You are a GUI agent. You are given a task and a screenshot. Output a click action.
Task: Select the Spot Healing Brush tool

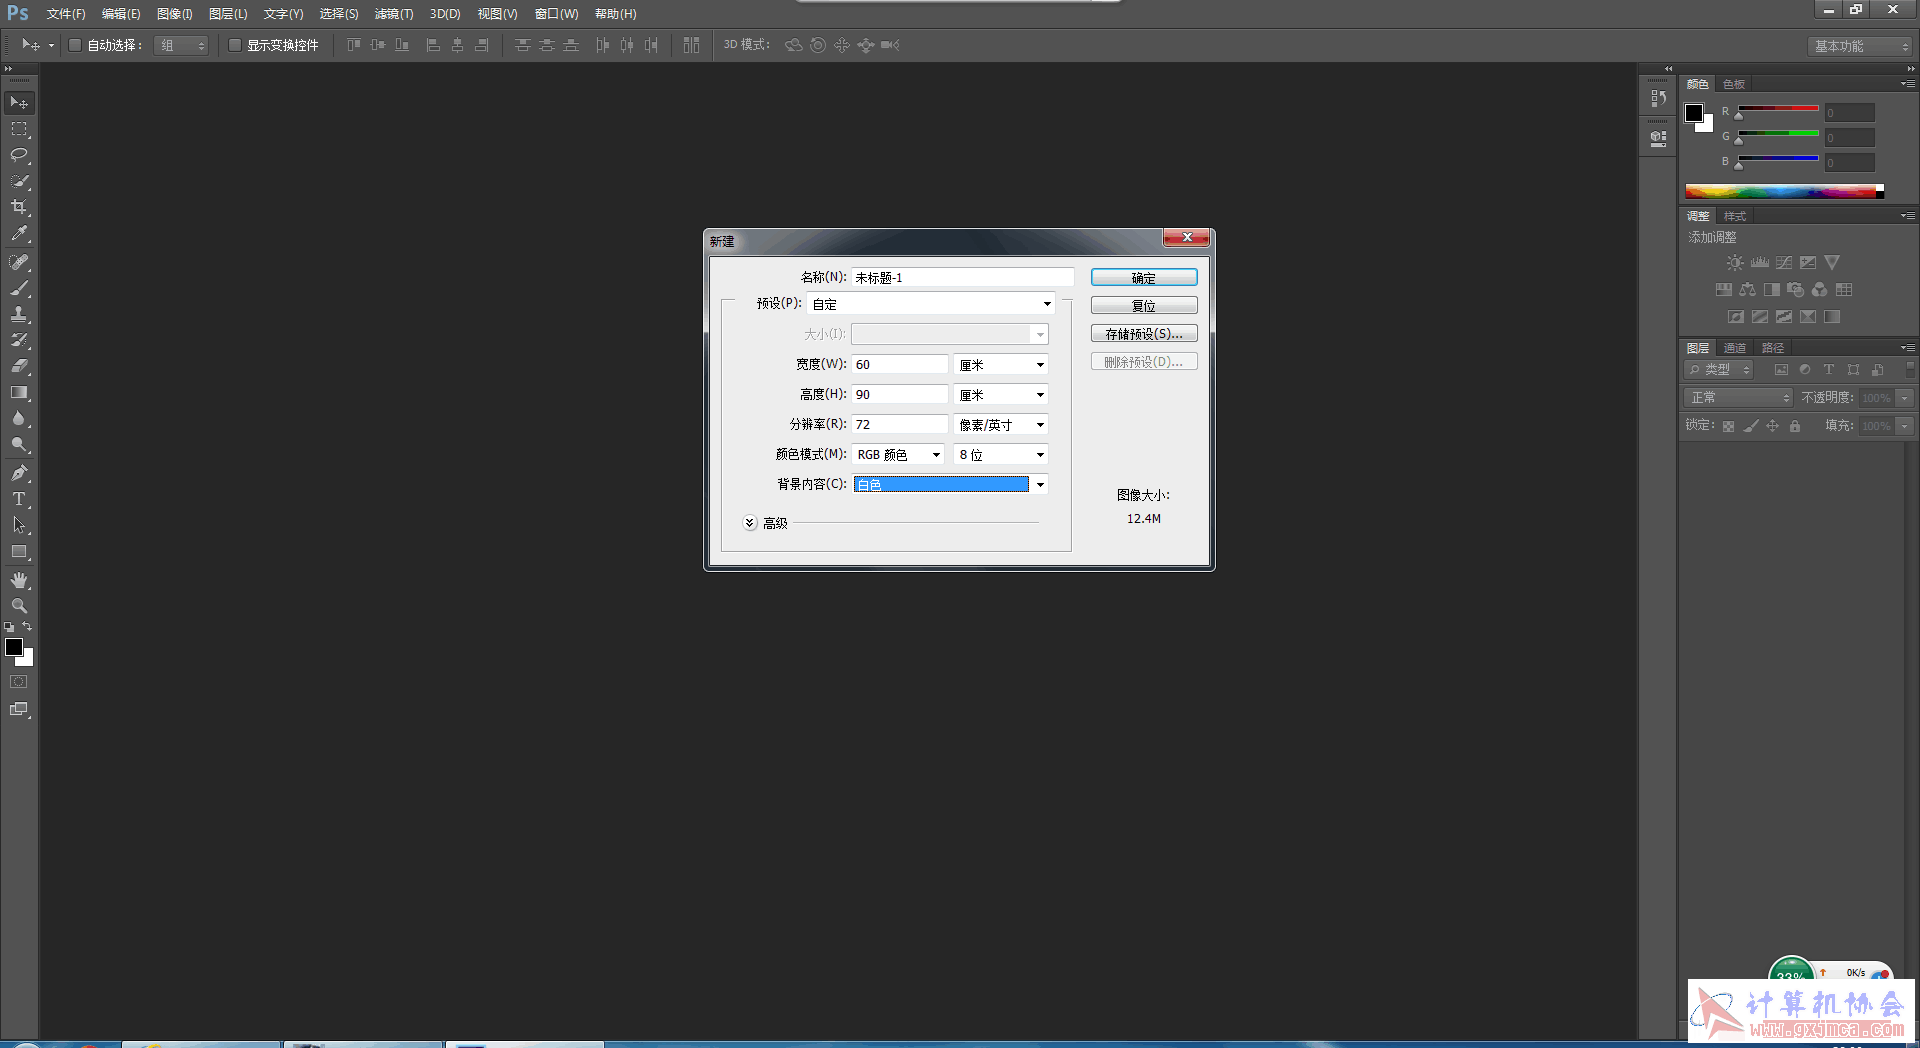click(x=19, y=262)
